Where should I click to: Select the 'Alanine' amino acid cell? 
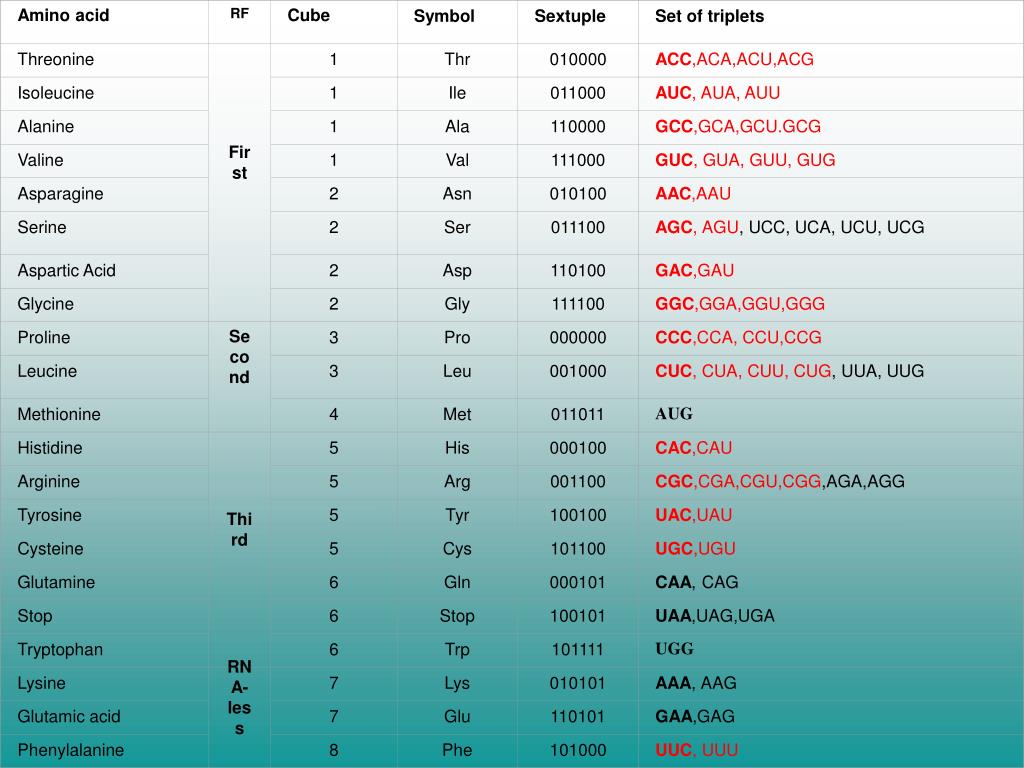tap(46, 126)
